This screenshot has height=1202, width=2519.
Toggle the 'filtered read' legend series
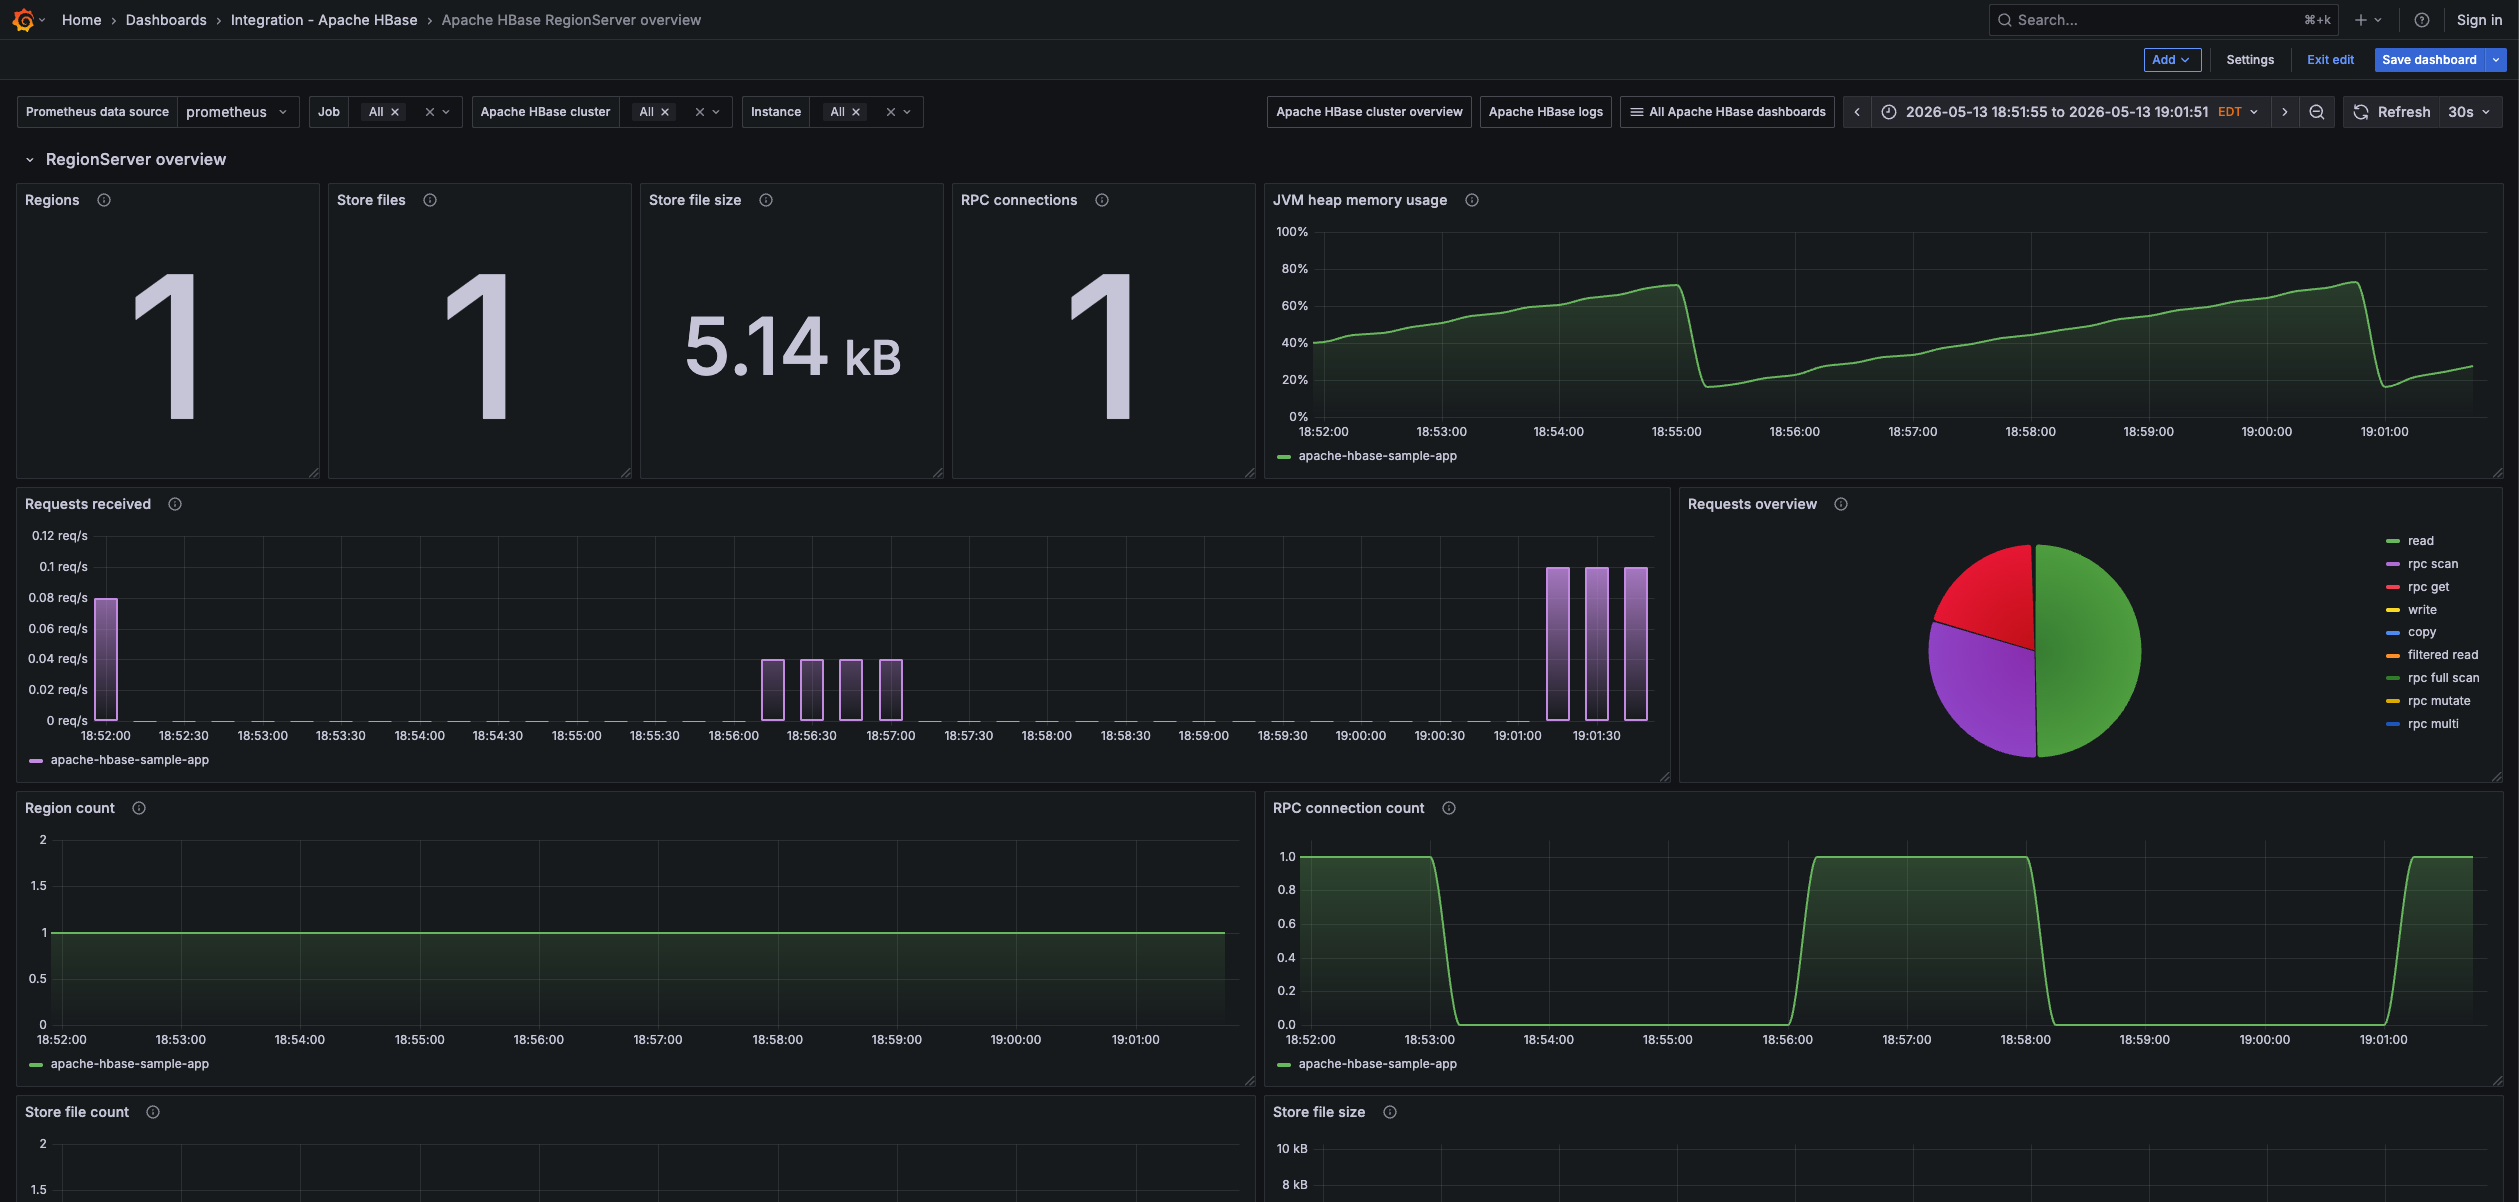tap(2443, 655)
